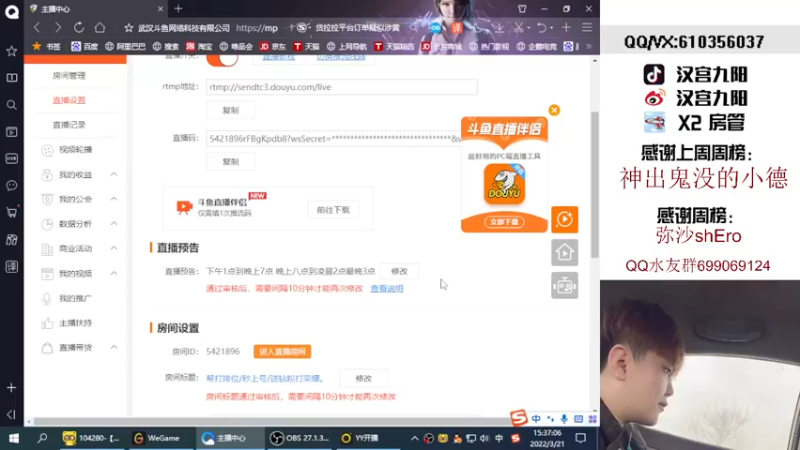
Task: Add a sidebar app with the plus icon
Action: tap(11, 388)
